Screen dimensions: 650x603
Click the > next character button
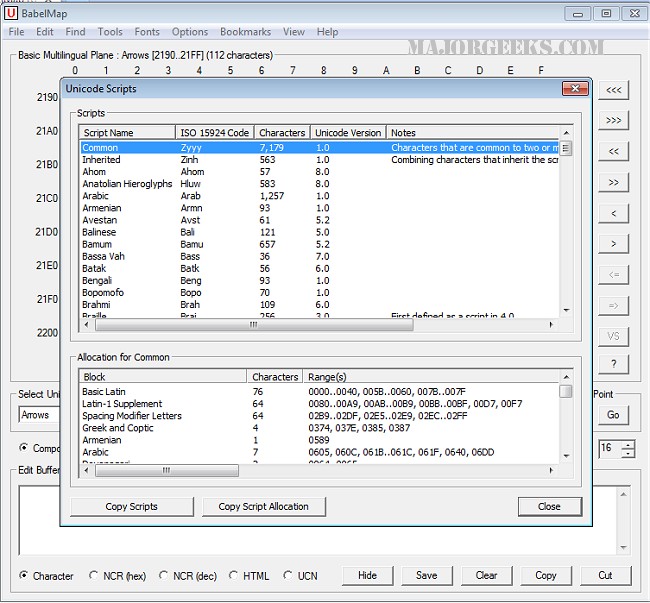614,244
